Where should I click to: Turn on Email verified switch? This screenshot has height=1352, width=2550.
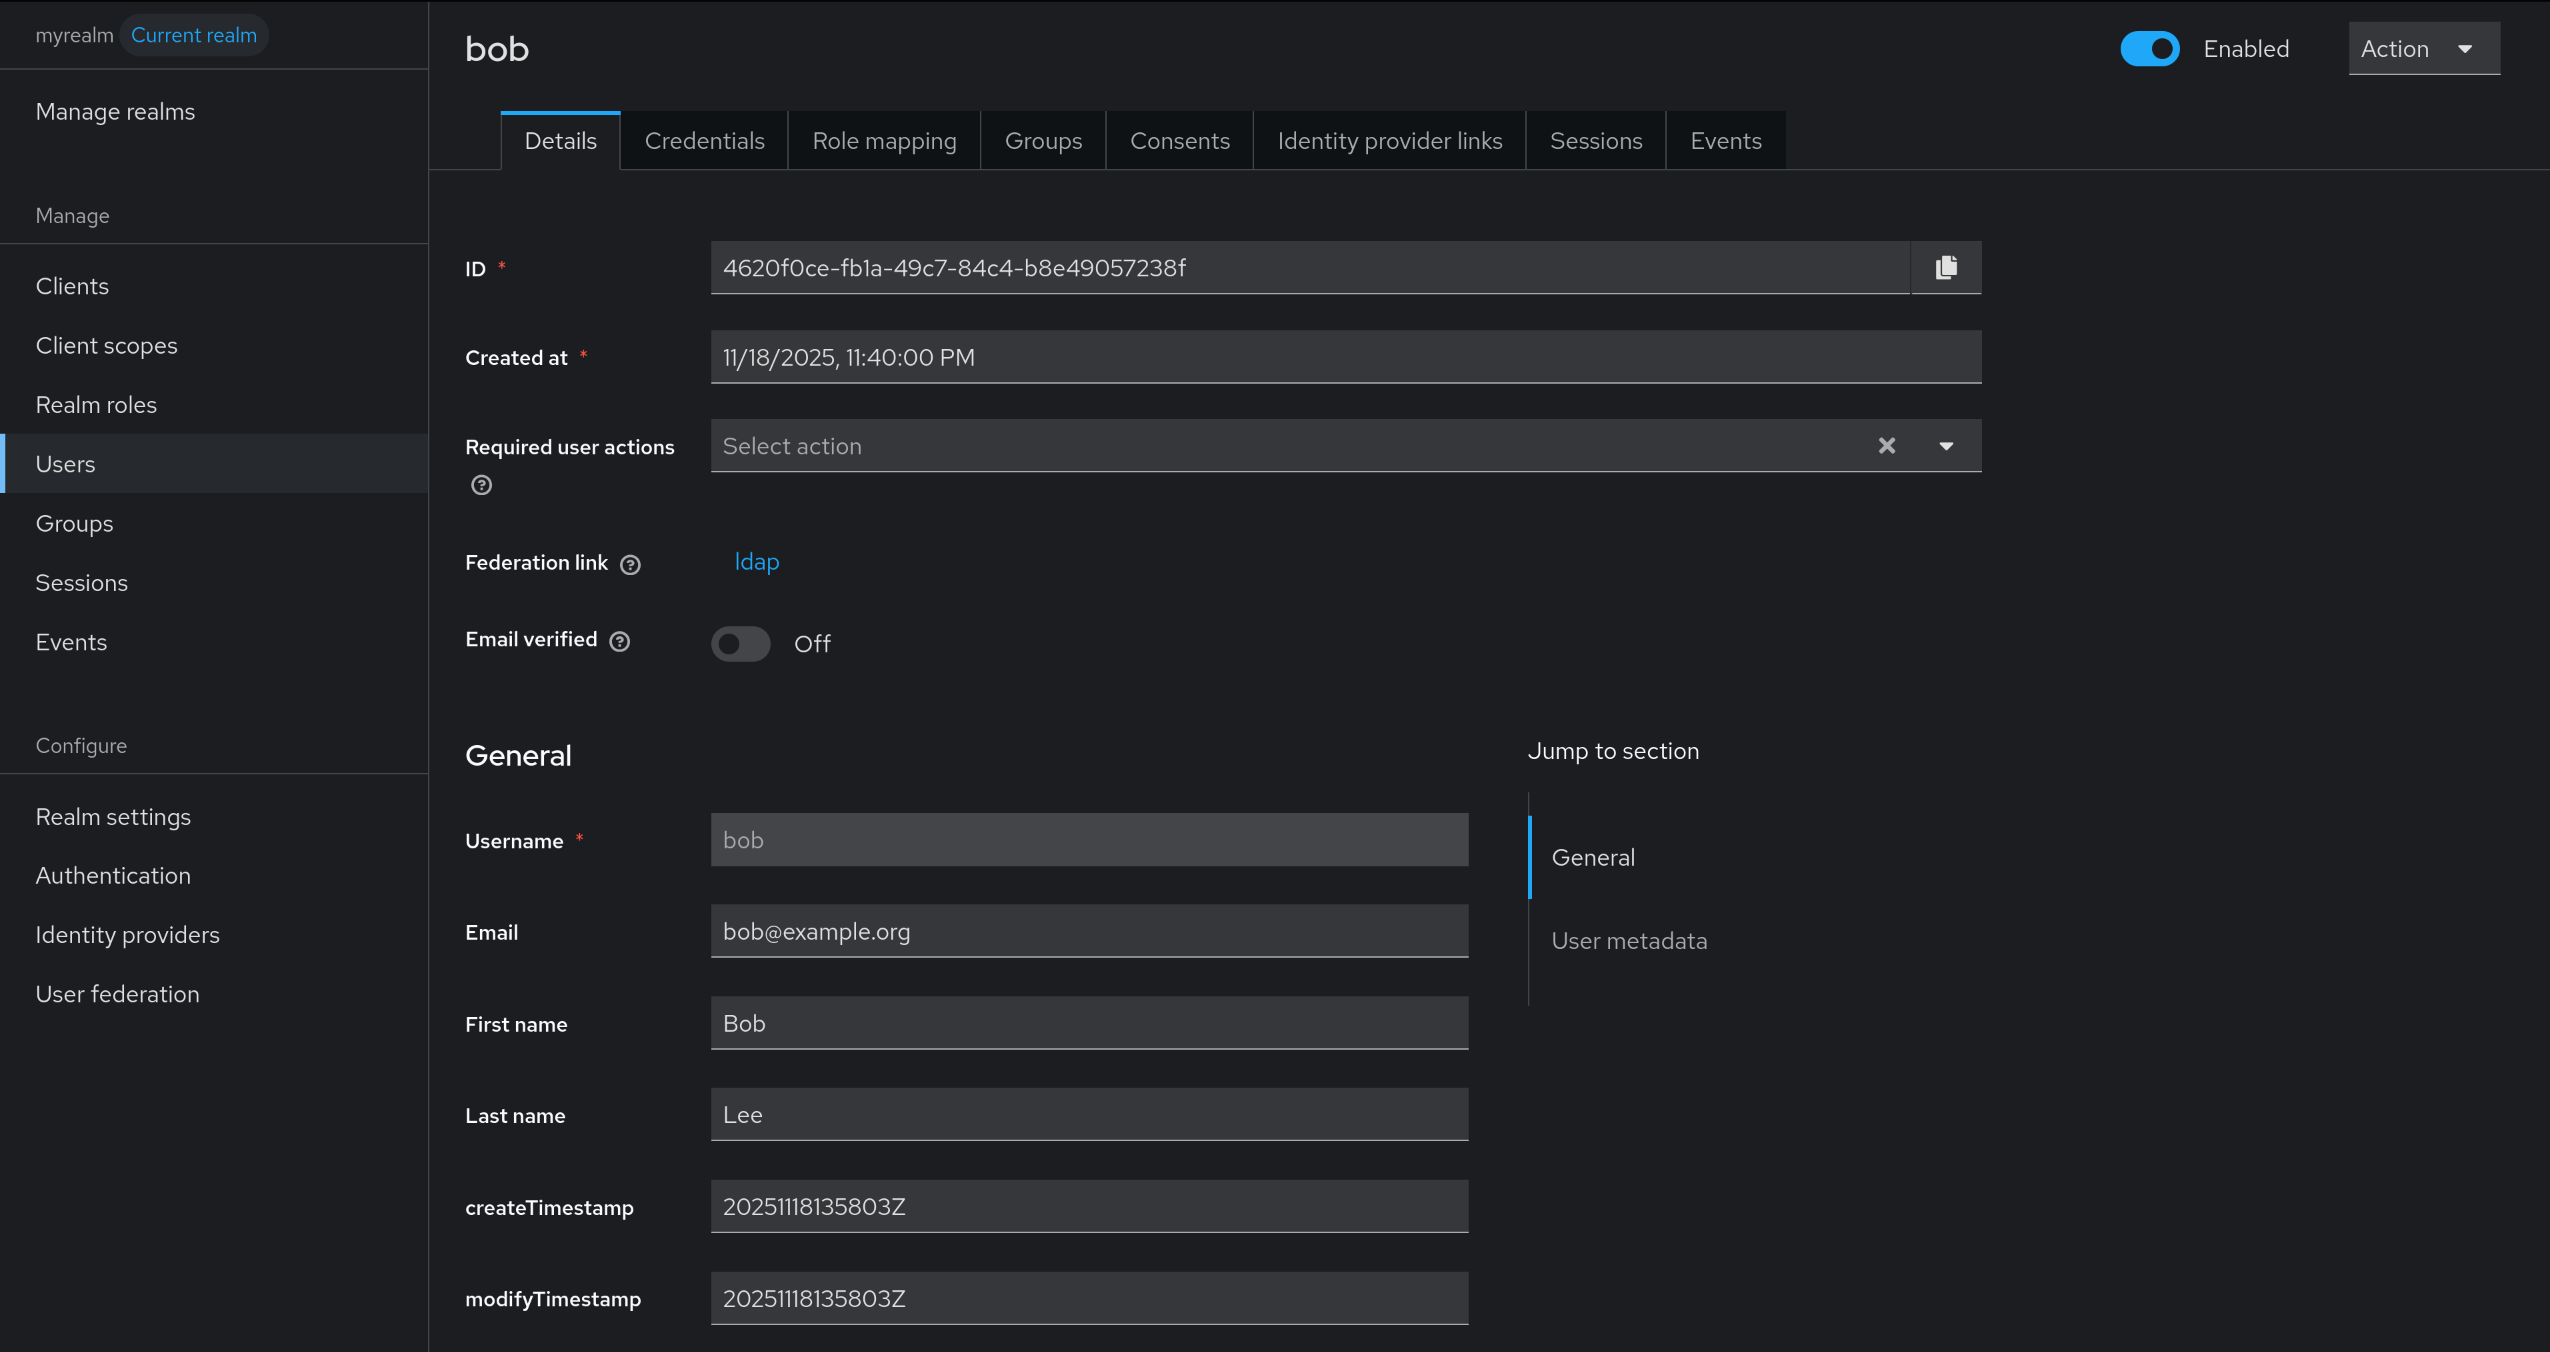coord(741,644)
